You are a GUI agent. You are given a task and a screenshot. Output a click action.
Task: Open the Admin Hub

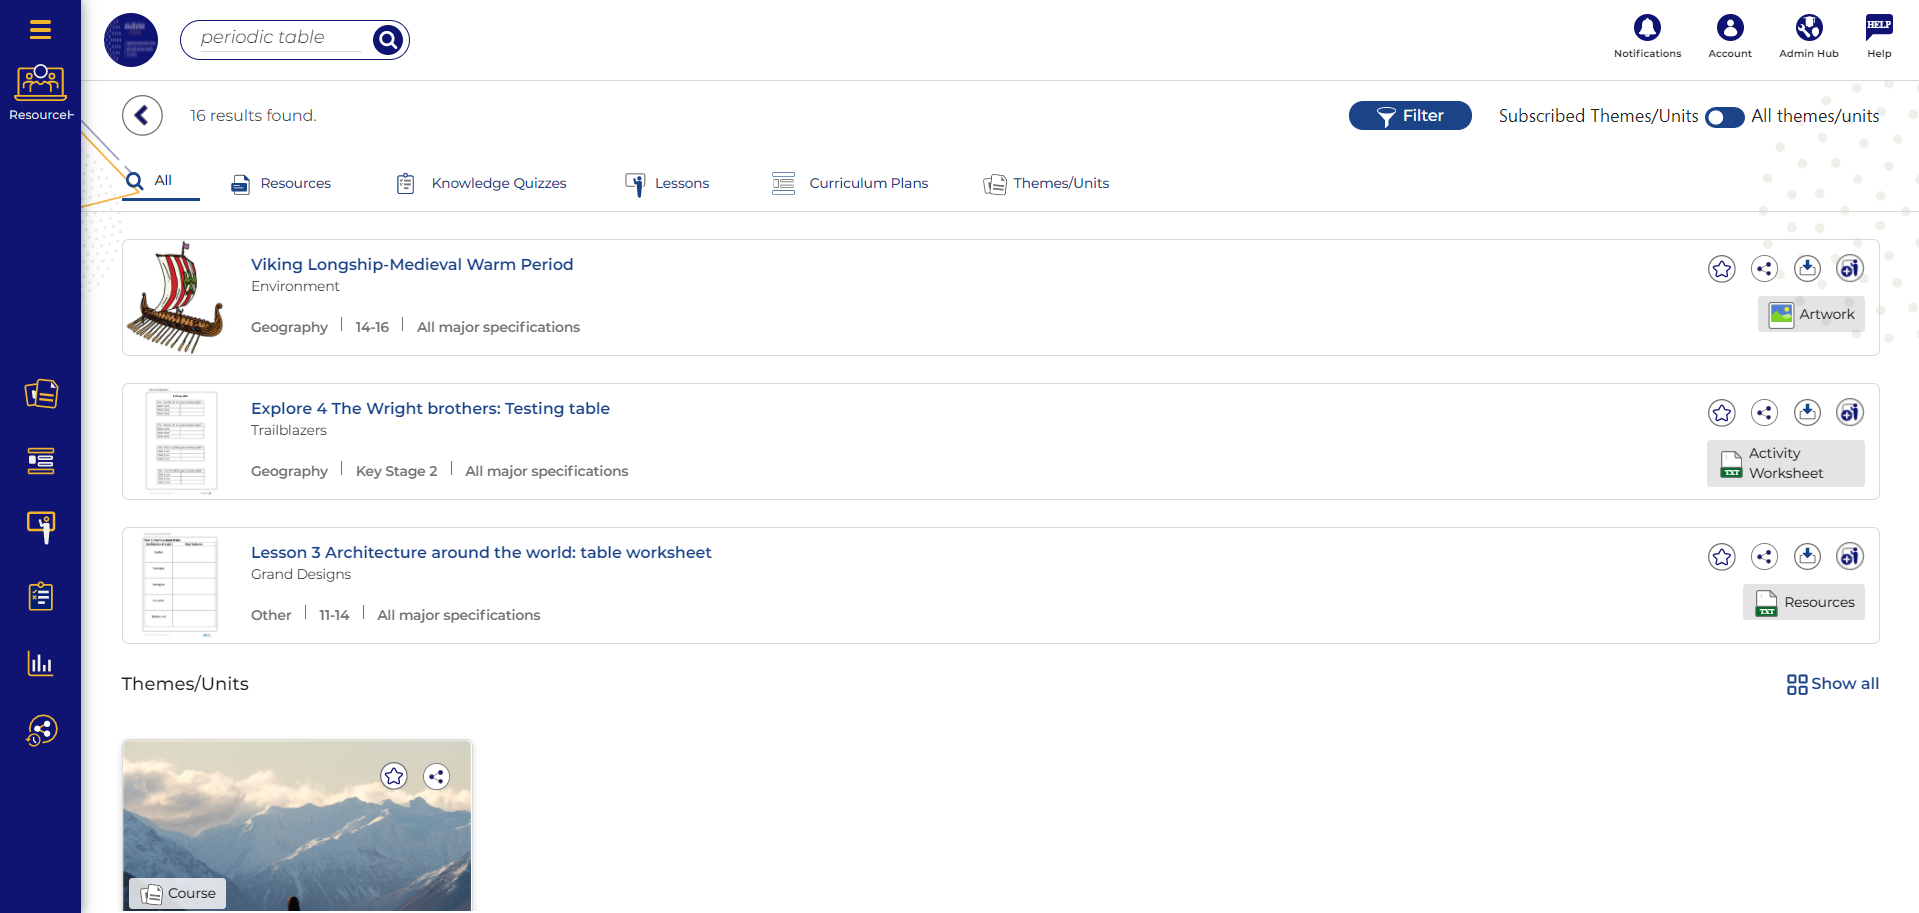[1808, 28]
